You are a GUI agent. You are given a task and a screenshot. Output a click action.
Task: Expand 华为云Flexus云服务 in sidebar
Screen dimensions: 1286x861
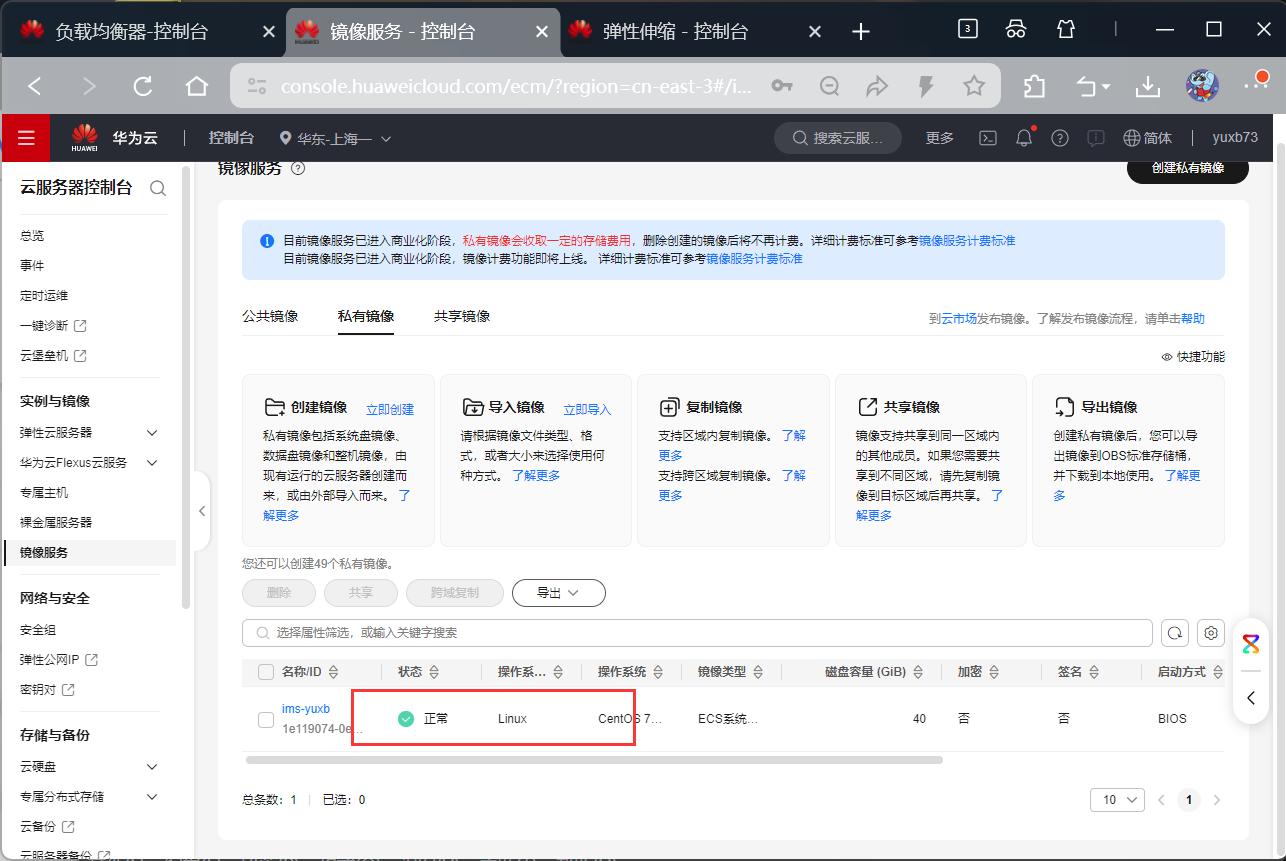tap(152, 463)
